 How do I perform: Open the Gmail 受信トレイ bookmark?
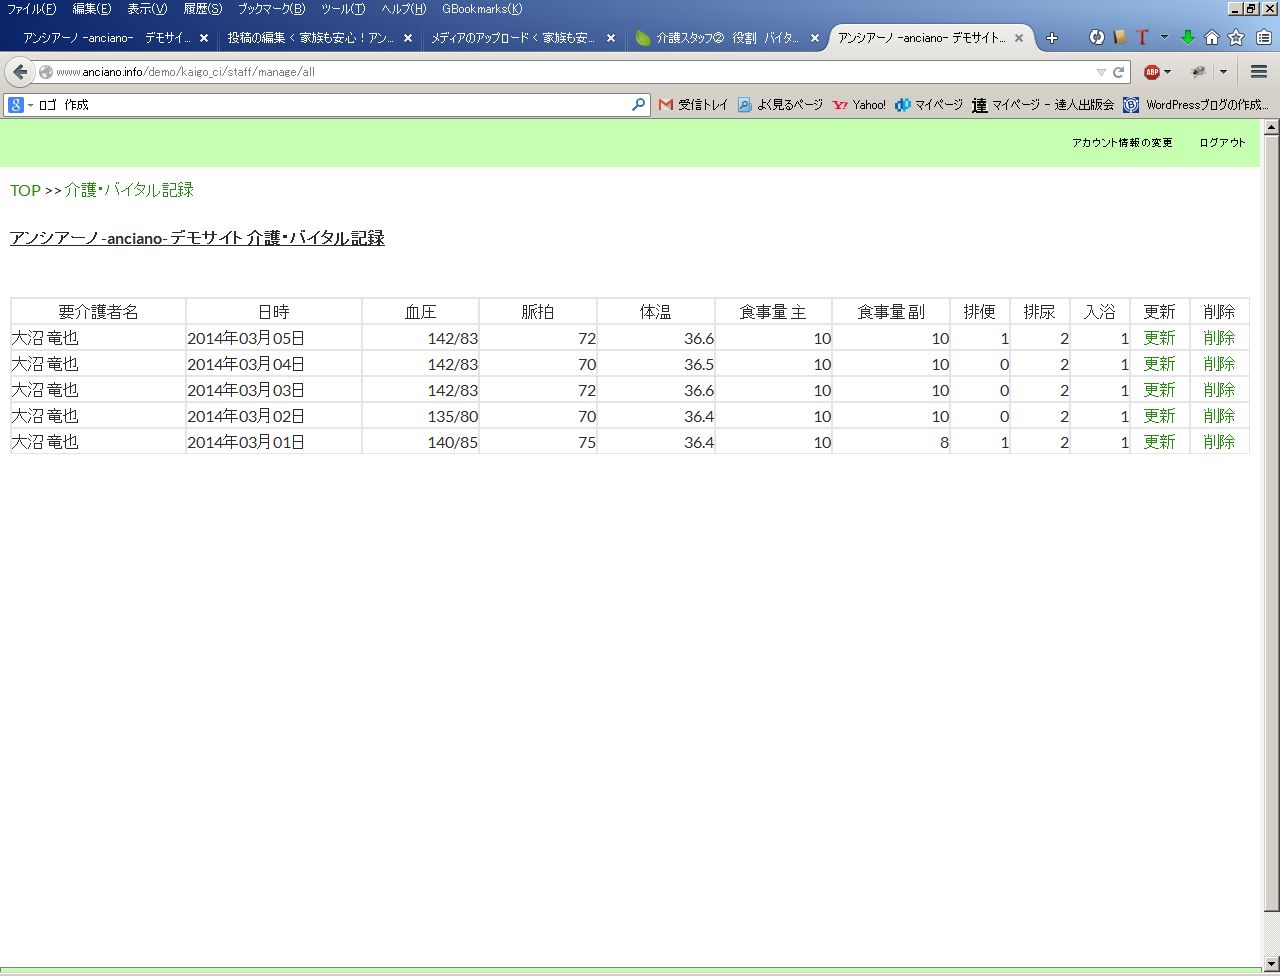click(693, 105)
